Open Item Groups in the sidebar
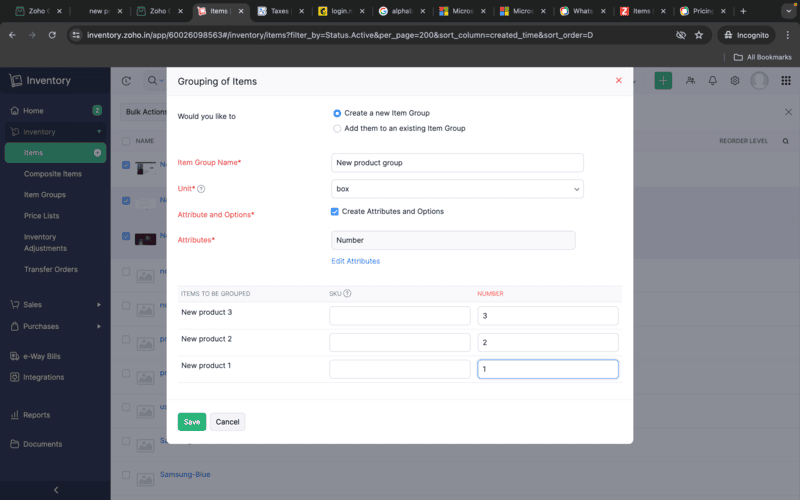 click(x=45, y=195)
